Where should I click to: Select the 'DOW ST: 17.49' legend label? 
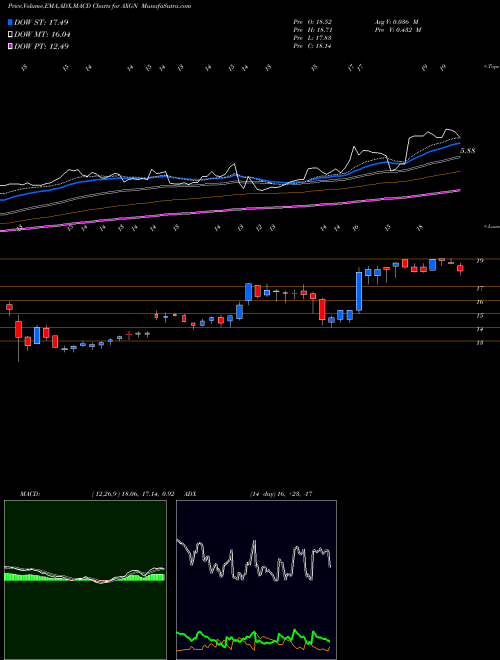click(x=41, y=22)
